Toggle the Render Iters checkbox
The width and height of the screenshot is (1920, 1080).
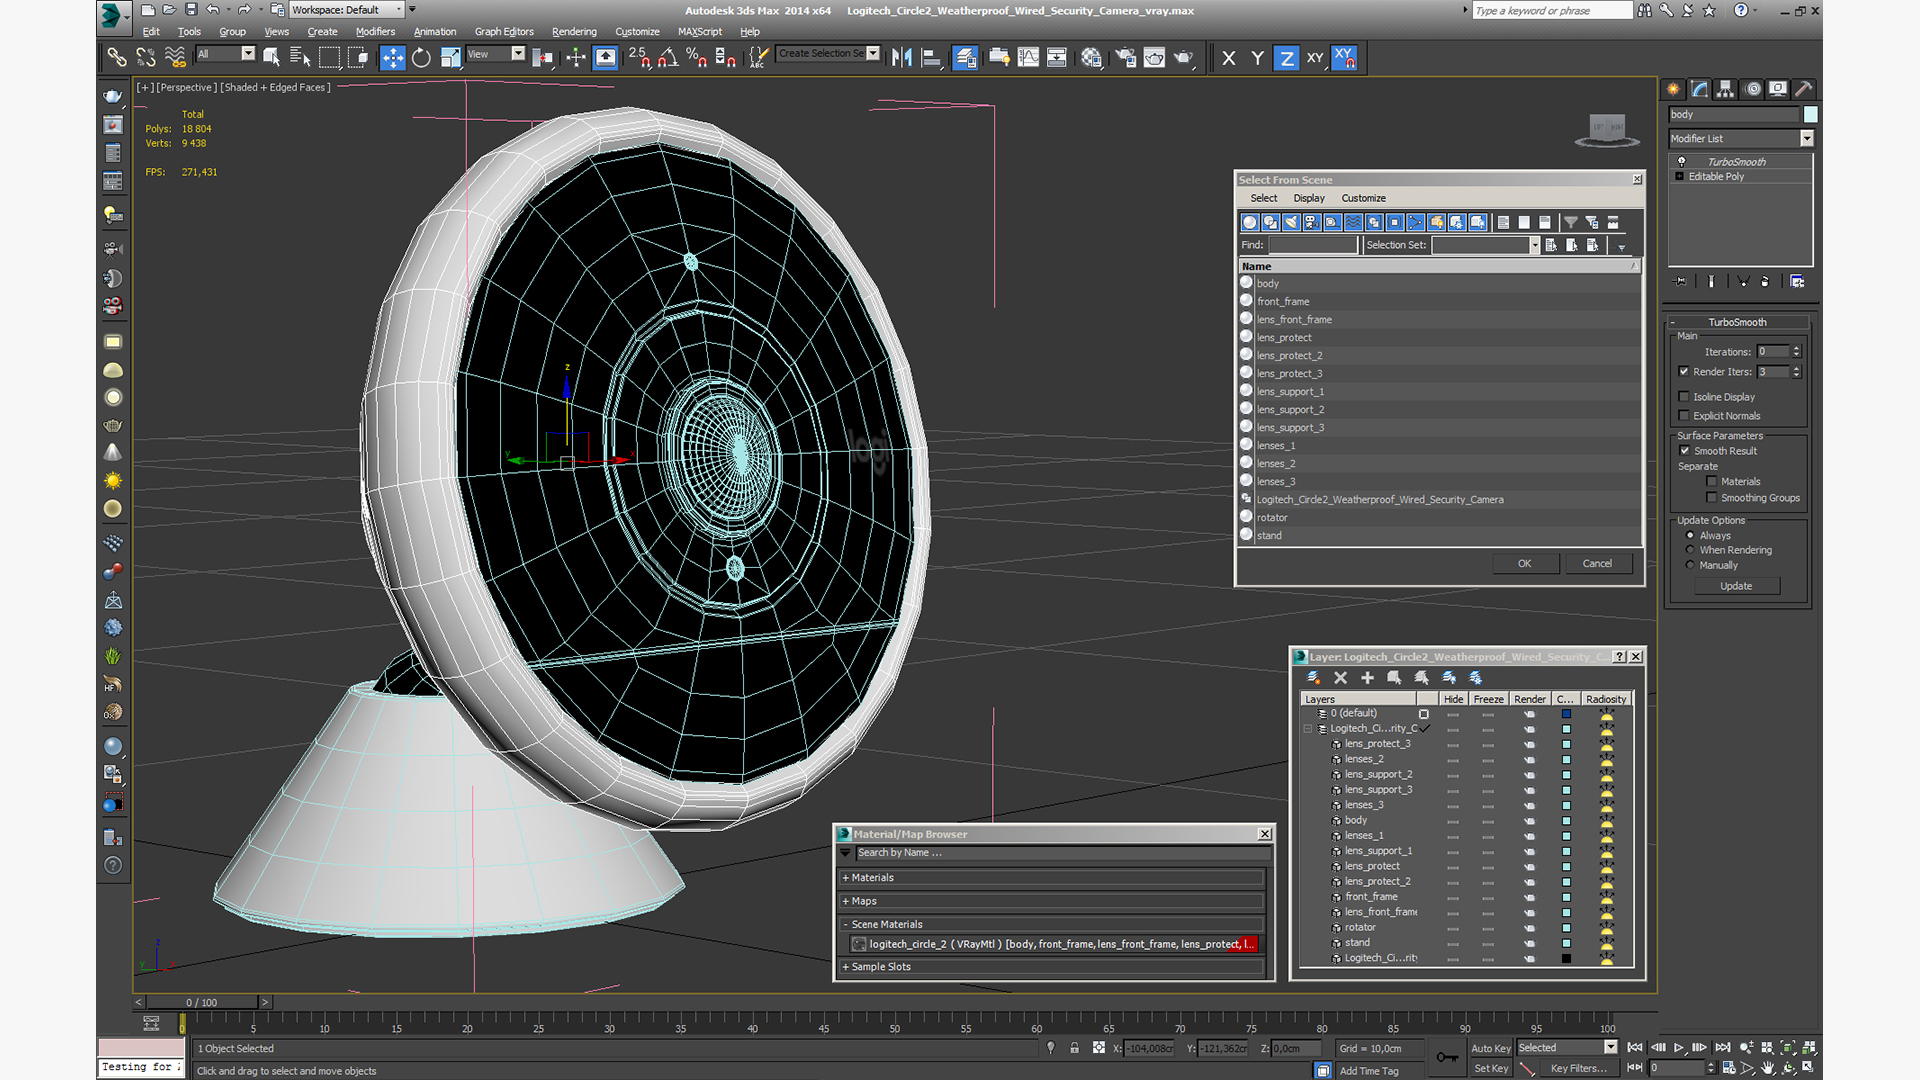coord(1684,372)
